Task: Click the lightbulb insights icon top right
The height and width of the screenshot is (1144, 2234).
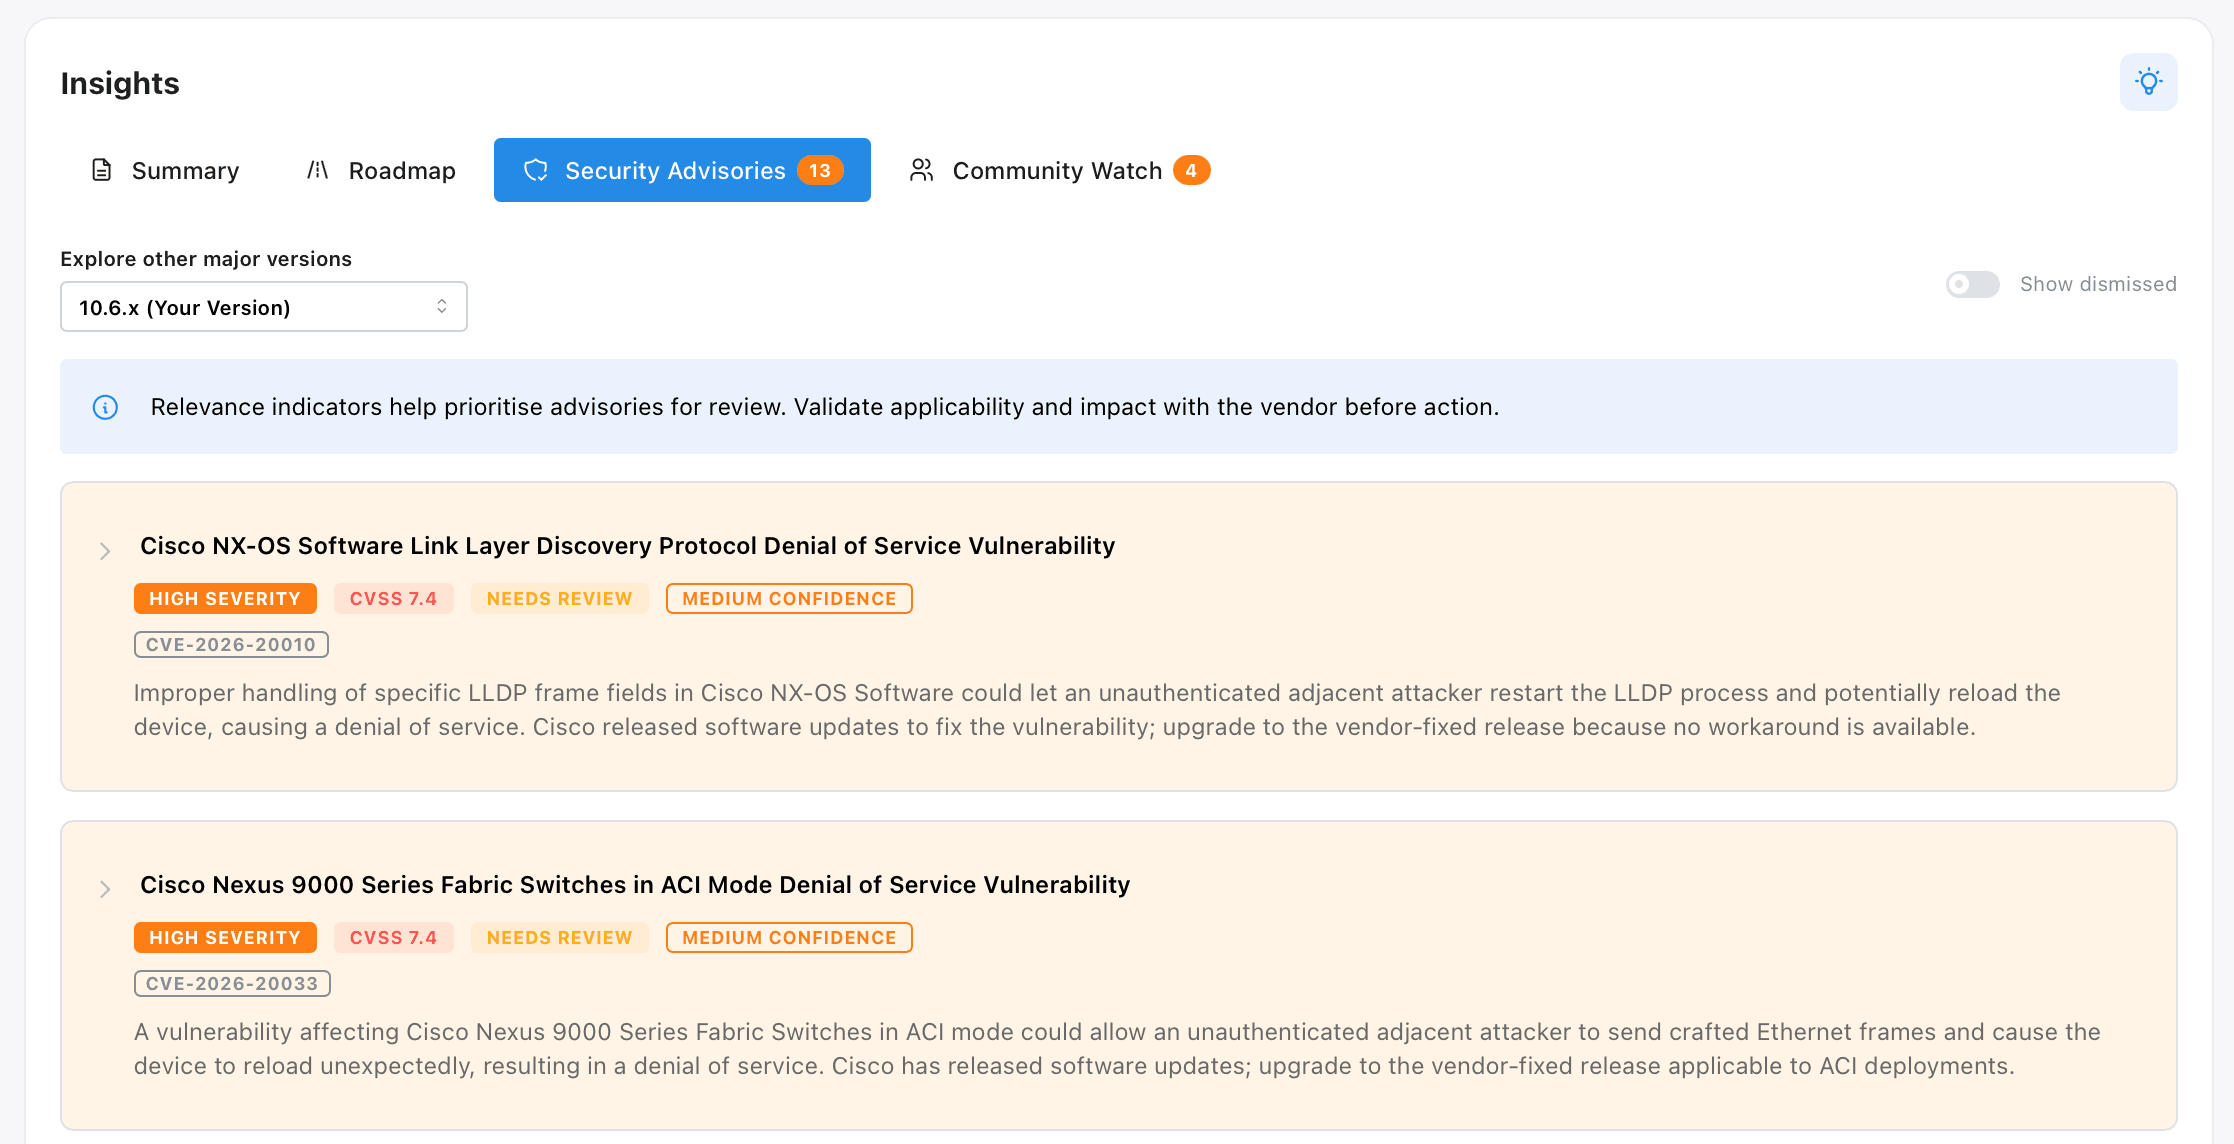Action: click(2148, 82)
